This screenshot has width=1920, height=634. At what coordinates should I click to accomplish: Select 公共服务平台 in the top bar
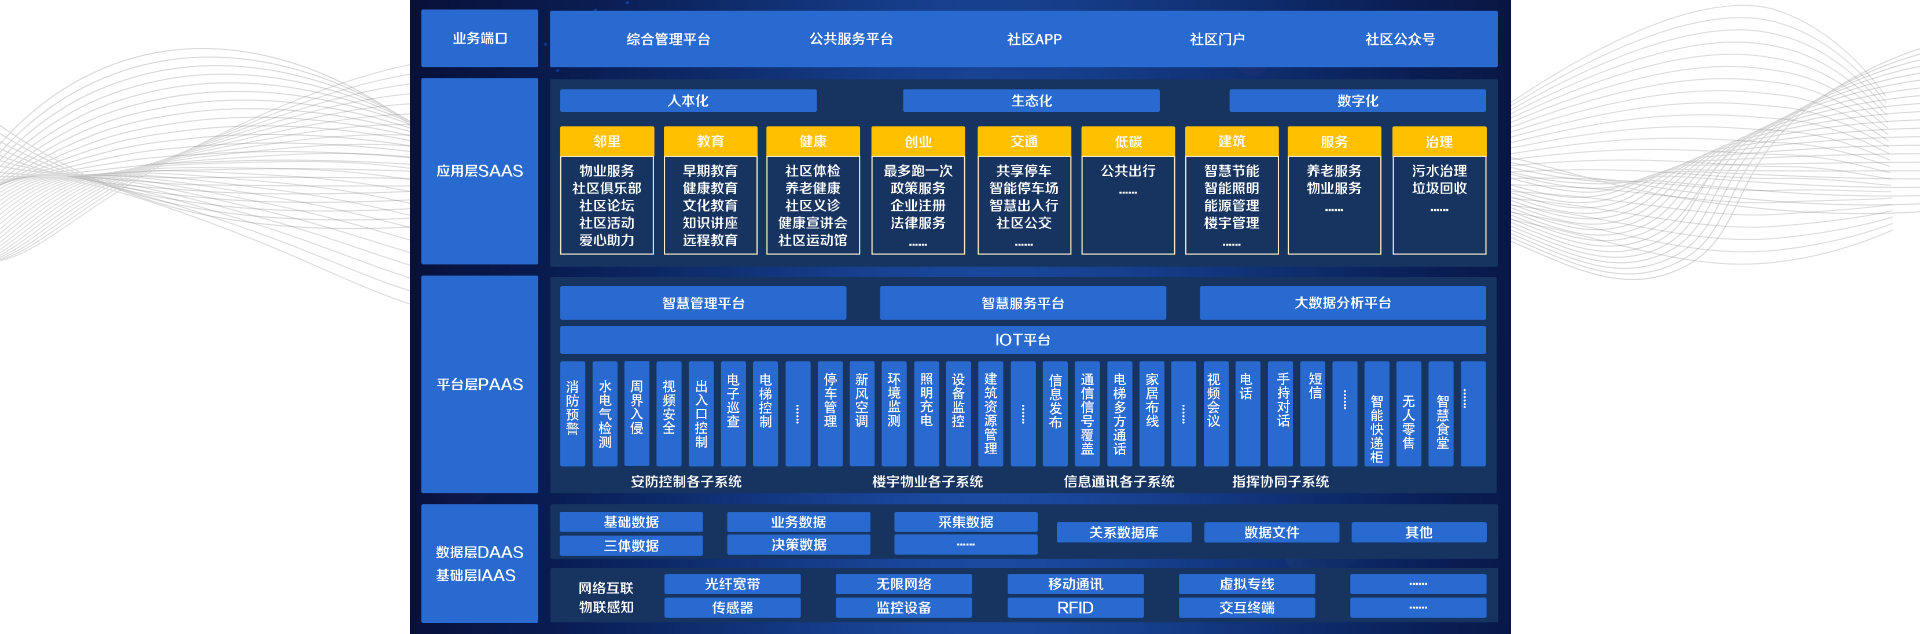pyautogui.click(x=851, y=39)
